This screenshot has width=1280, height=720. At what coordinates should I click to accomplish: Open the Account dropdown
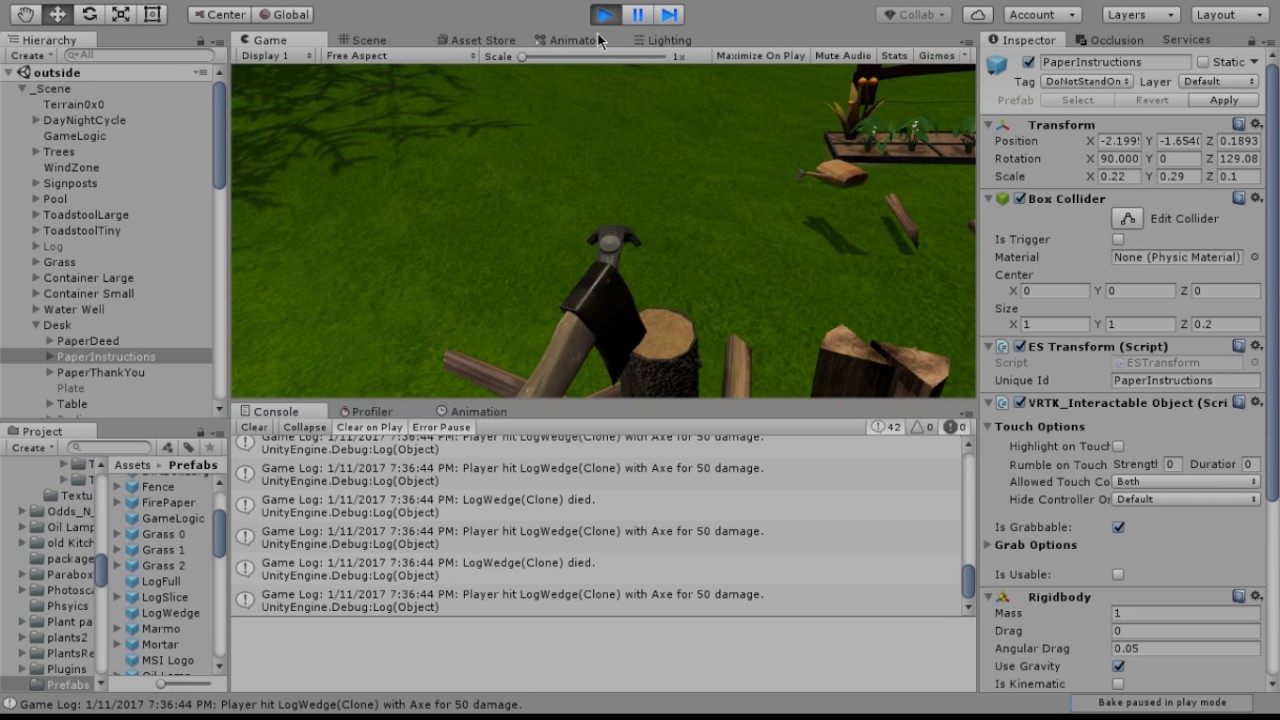click(1042, 15)
